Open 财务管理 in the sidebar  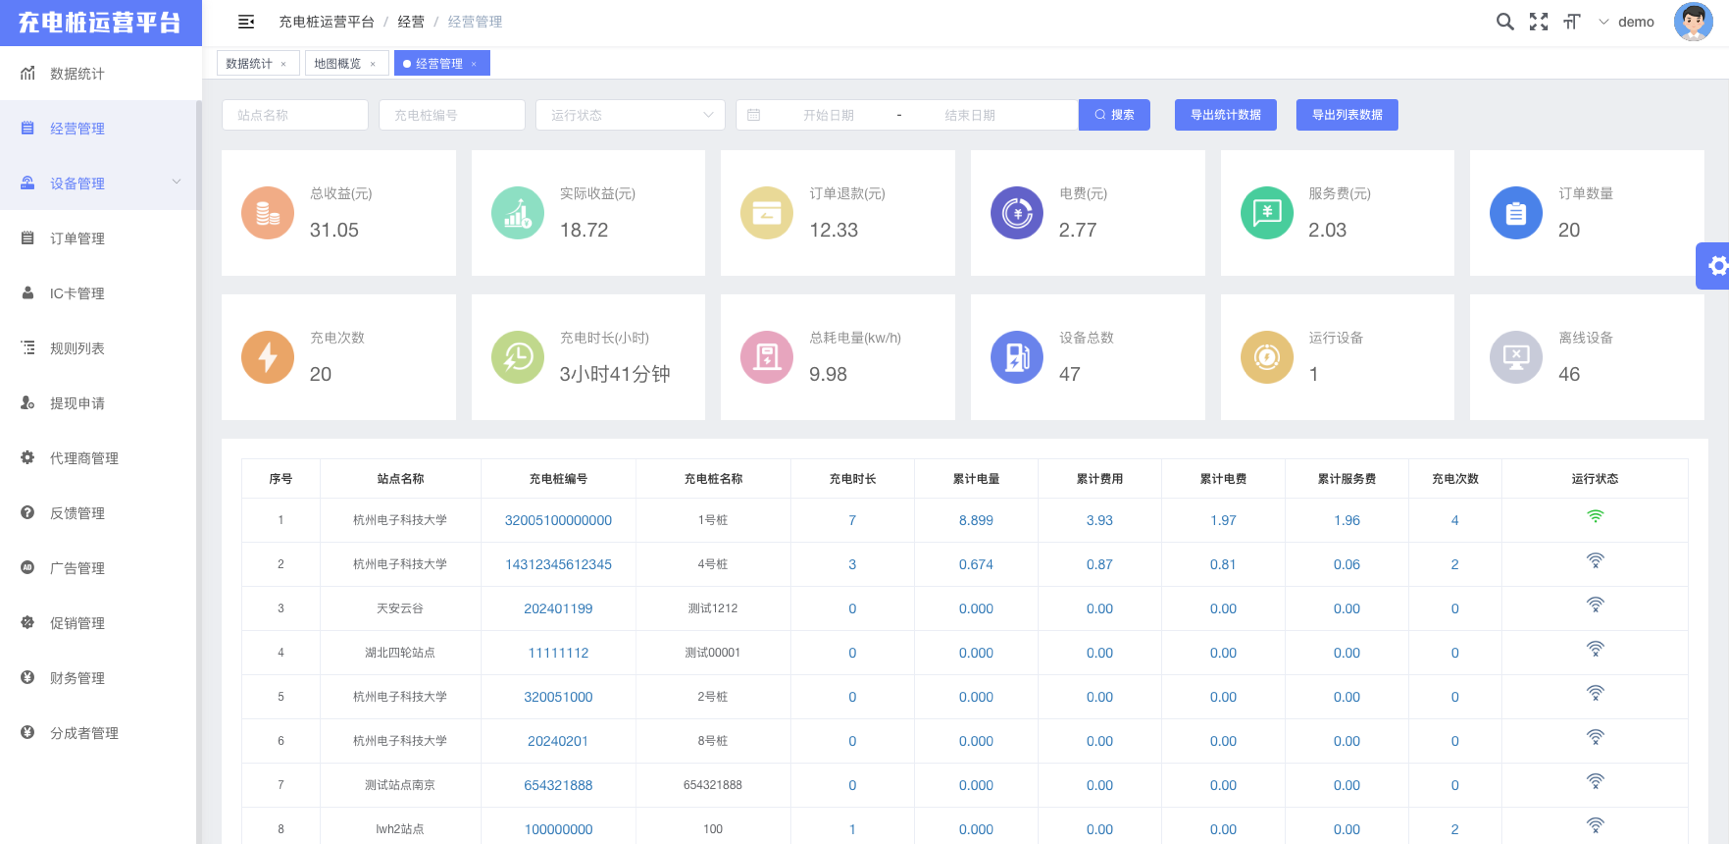tap(100, 678)
